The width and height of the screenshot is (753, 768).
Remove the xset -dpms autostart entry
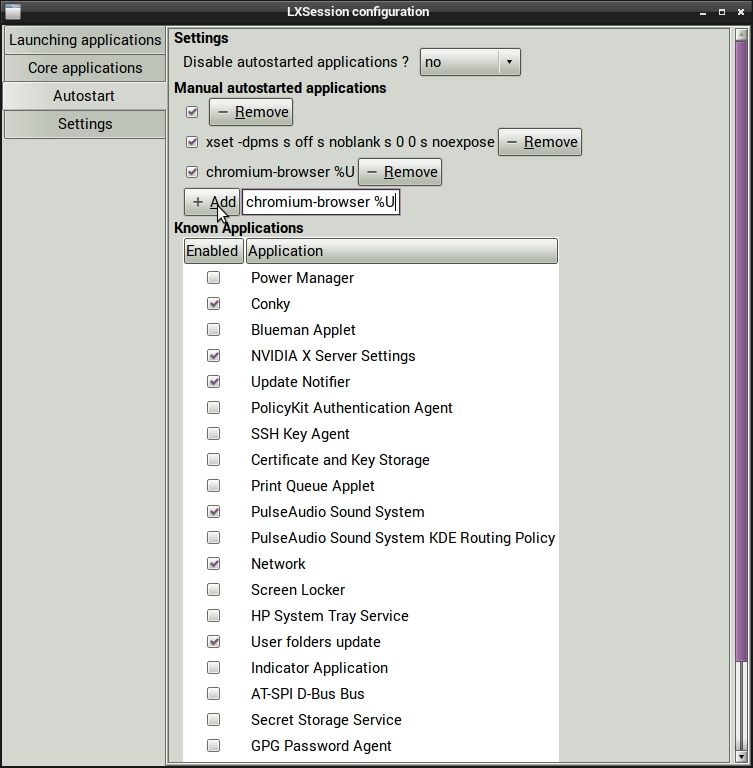click(x=540, y=142)
